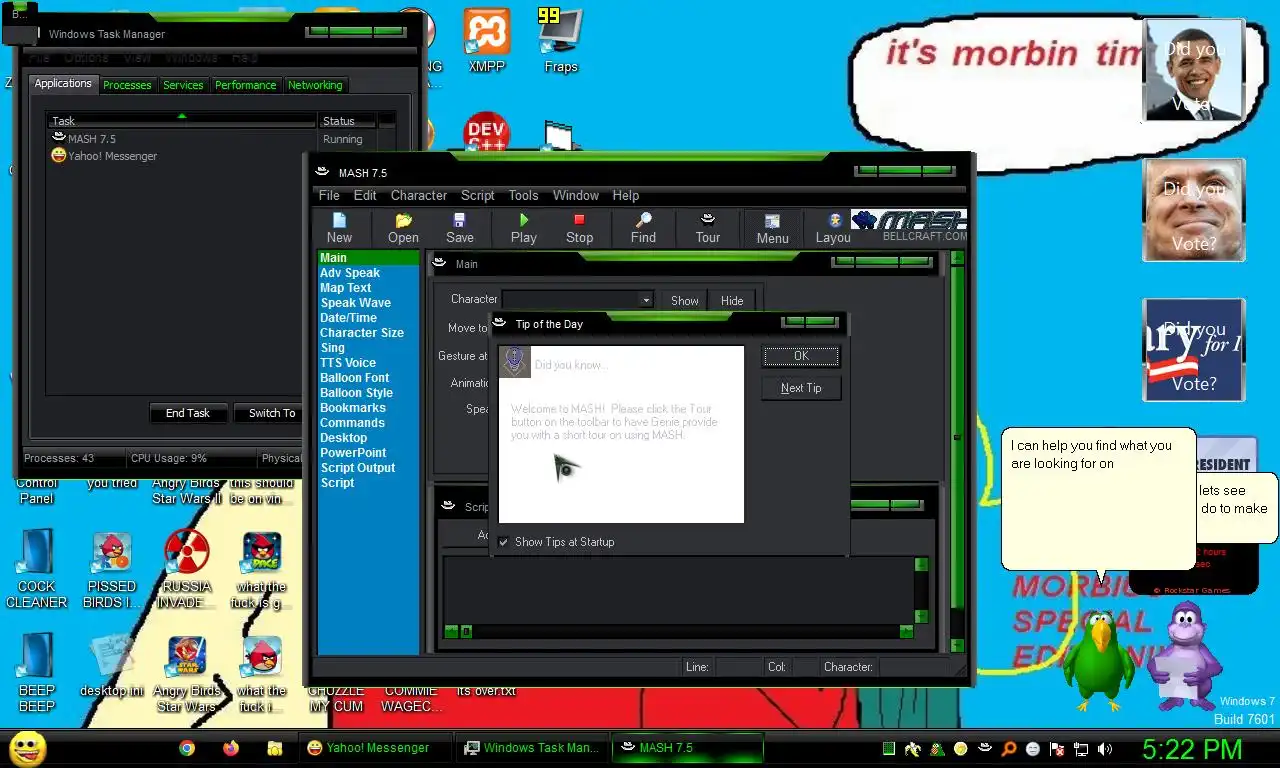Click the volume speaker tray icon
1280x768 pixels.
tap(1105, 748)
